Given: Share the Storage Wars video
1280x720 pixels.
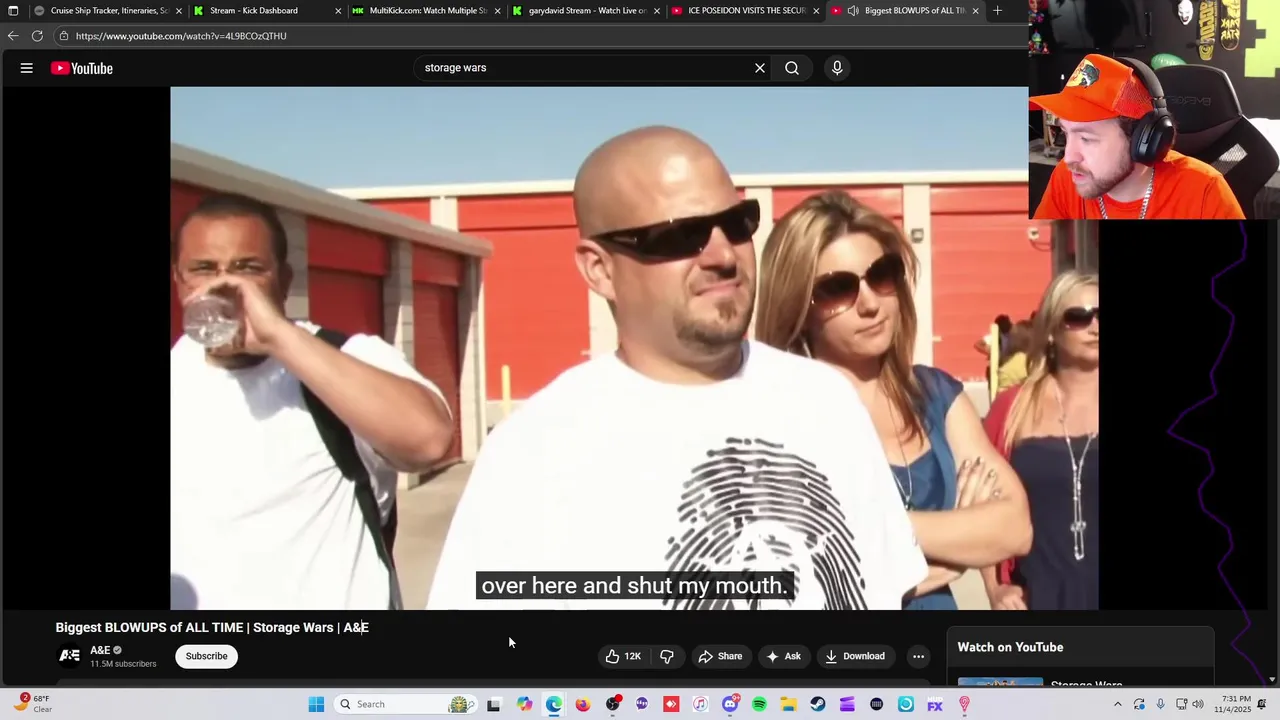Looking at the screenshot, I should [x=720, y=656].
